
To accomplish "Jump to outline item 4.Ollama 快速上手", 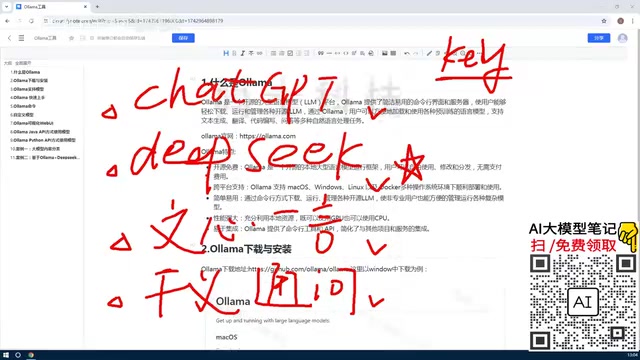I will coord(27,98).
